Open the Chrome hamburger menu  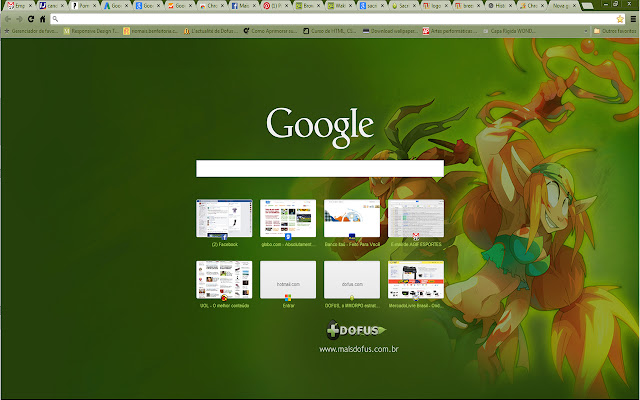point(633,19)
